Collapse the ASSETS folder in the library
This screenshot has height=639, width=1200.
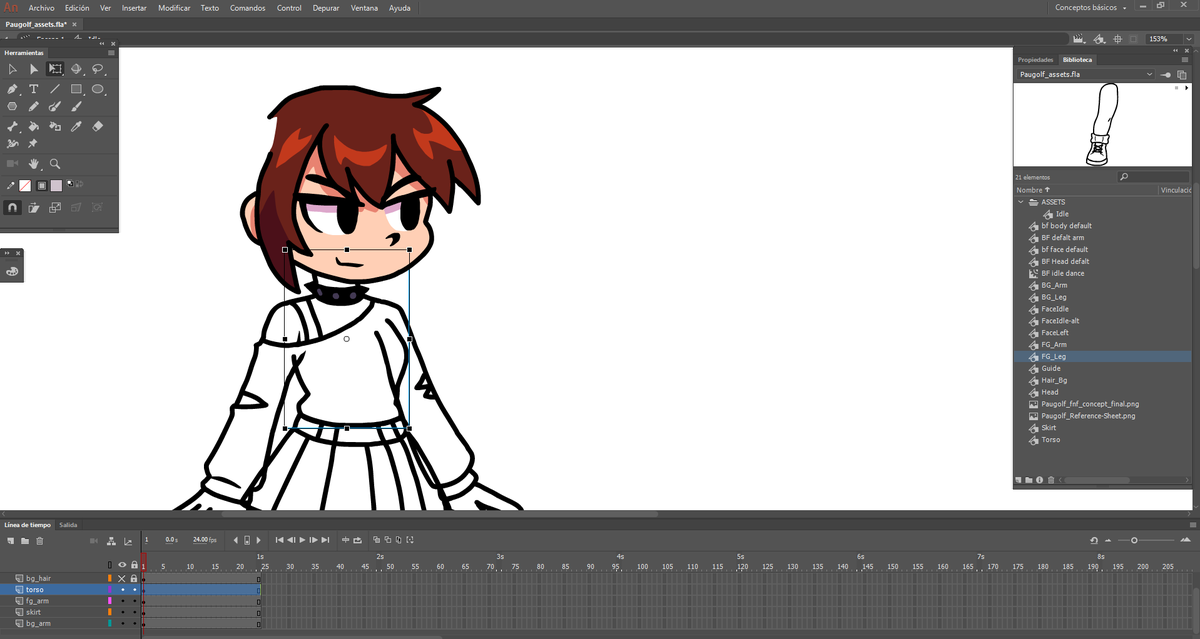[x=1021, y=202]
